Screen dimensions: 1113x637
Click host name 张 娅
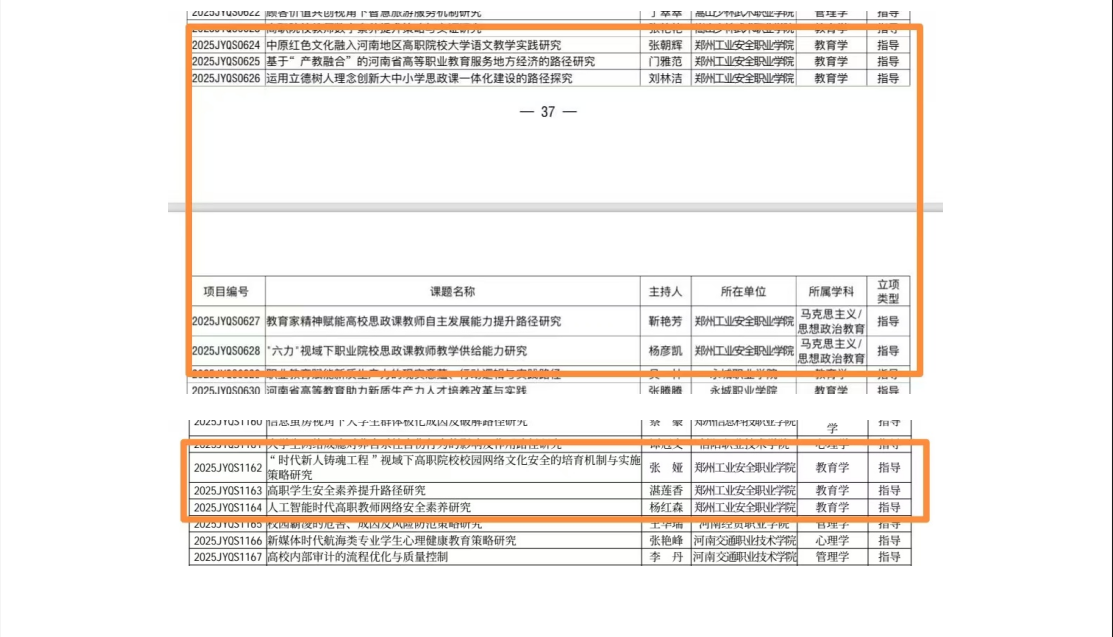point(666,468)
